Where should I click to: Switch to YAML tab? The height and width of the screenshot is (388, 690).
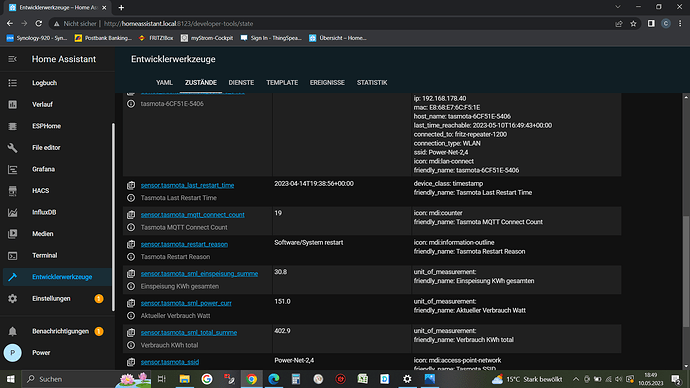[x=164, y=83]
